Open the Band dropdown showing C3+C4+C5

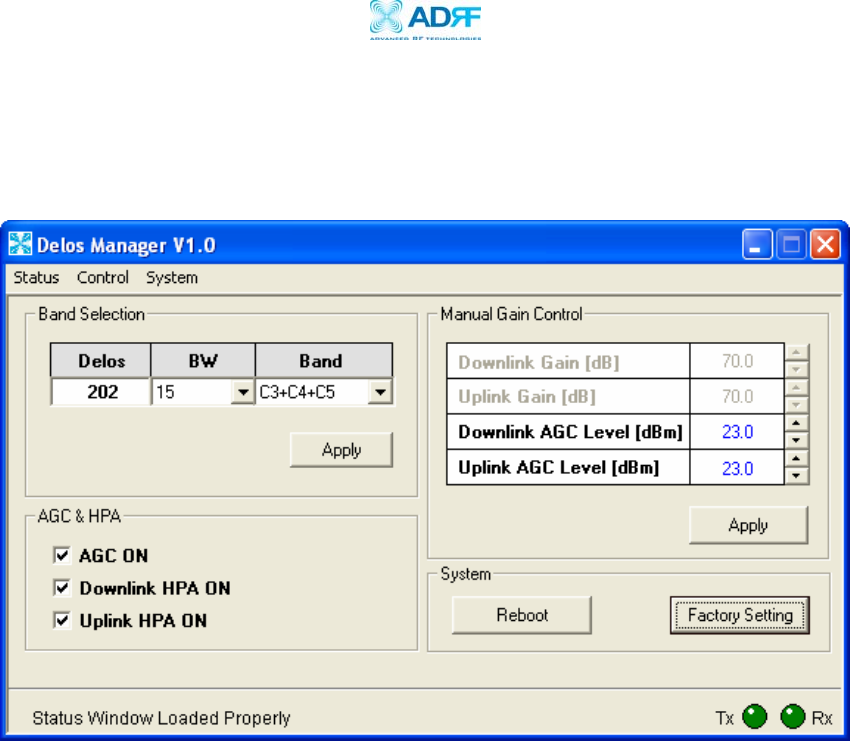[380, 392]
